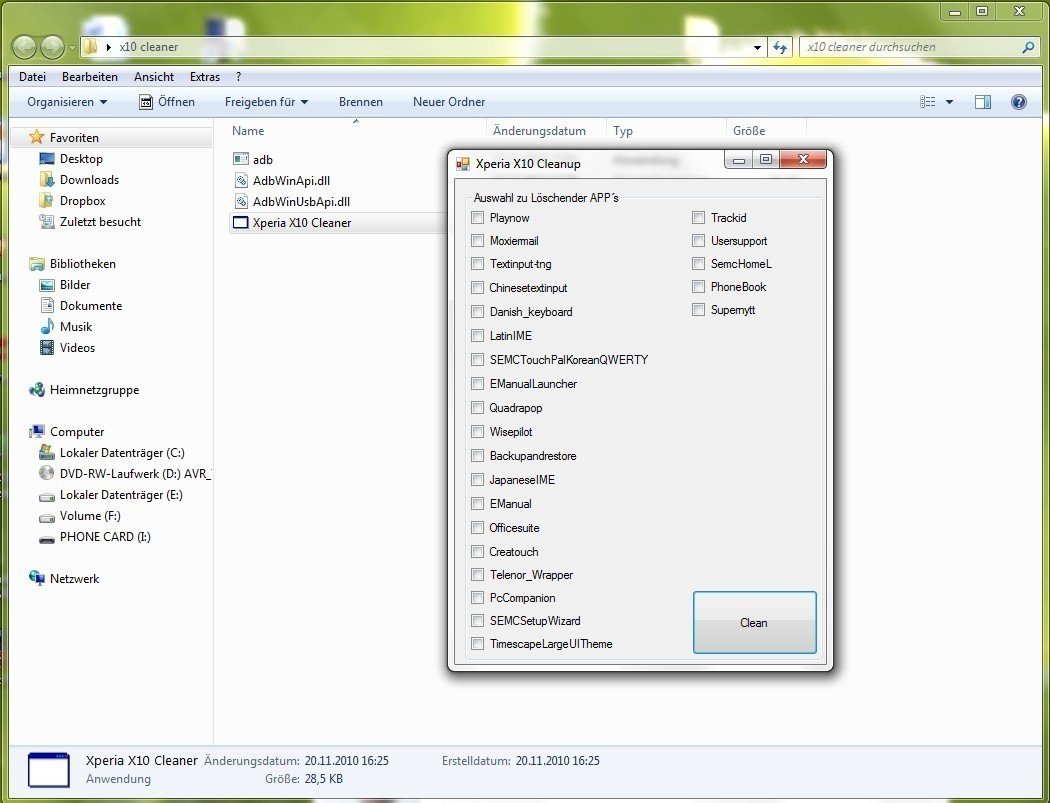The height and width of the screenshot is (803, 1050).
Task: Open the recent pages dropdown arrow
Action: point(72,48)
